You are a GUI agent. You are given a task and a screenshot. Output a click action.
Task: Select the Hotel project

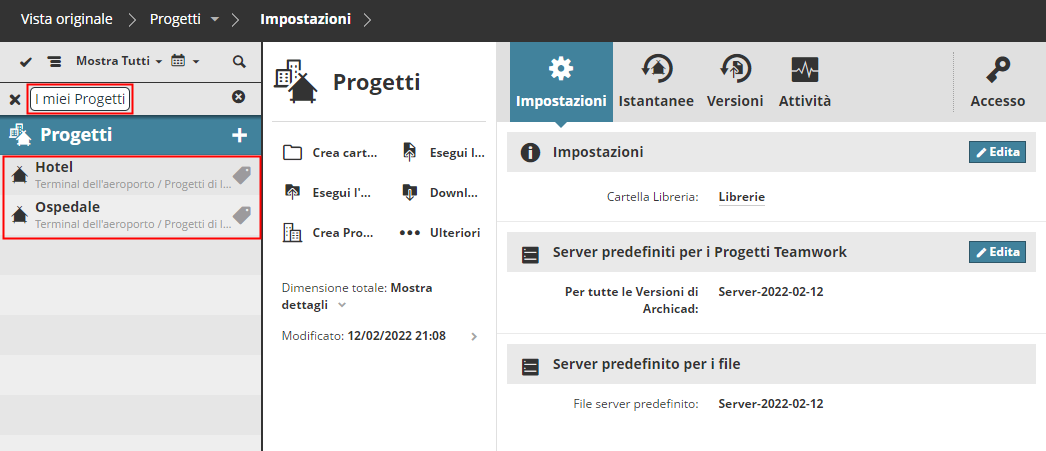click(x=120, y=175)
